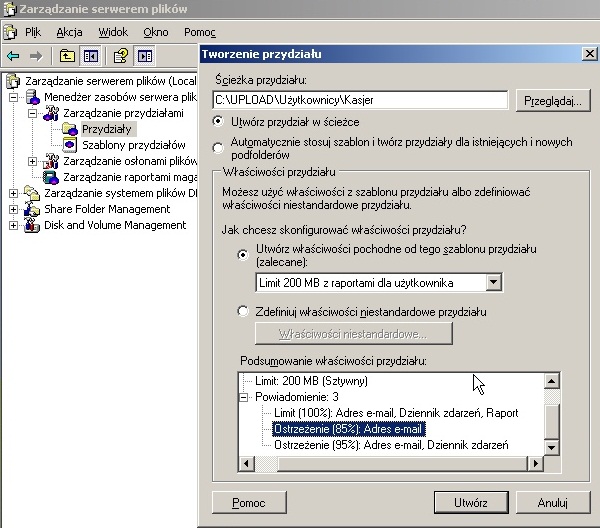This screenshot has width=600, height=528.
Task: Click the Szablony przydziałów icon
Action: pos(70,145)
